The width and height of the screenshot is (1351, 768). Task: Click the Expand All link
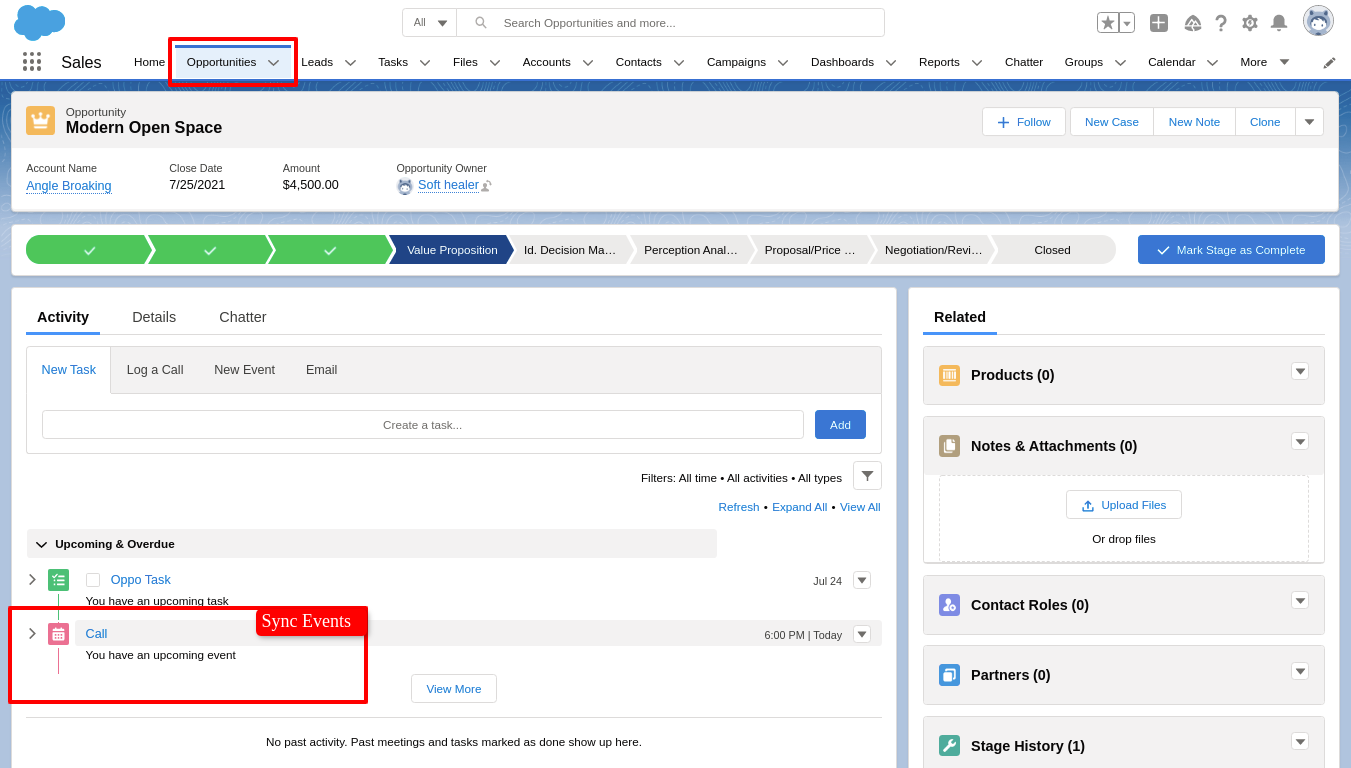799,507
